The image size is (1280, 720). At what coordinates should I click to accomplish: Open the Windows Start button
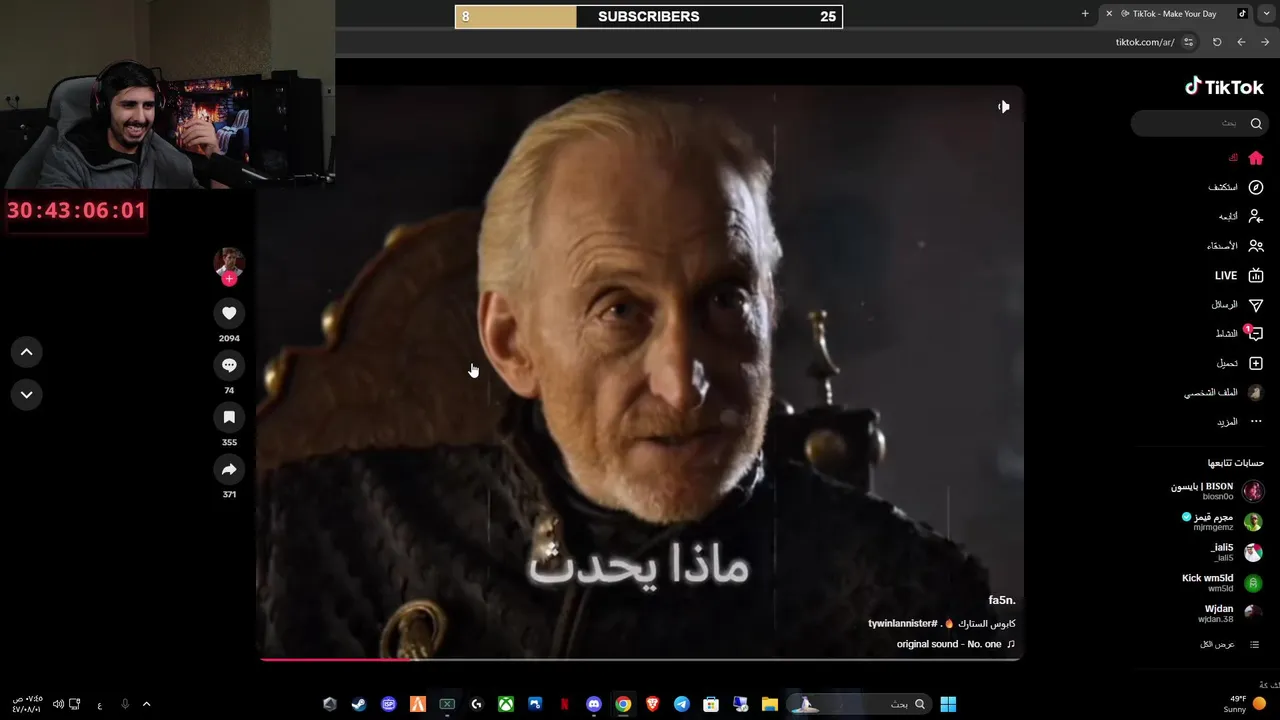(x=948, y=704)
